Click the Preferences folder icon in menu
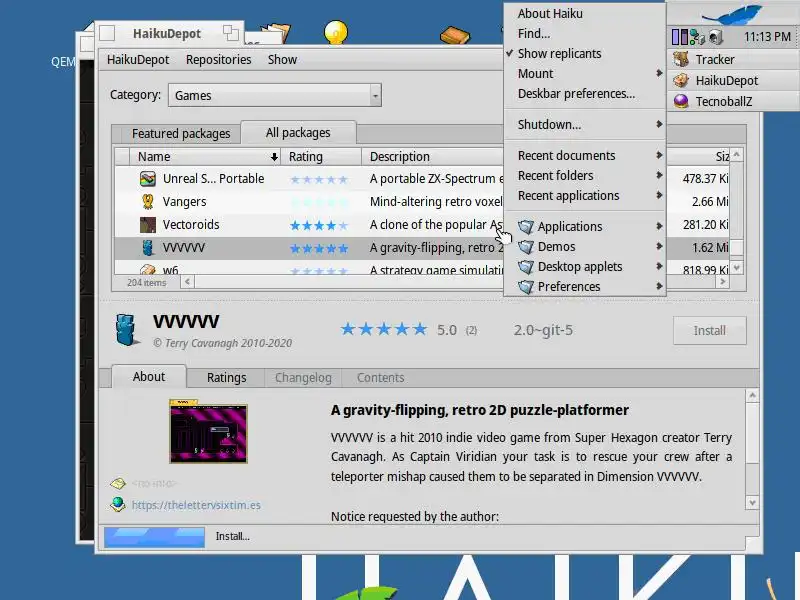Screen dimensions: 800x600 coord(526,287)
